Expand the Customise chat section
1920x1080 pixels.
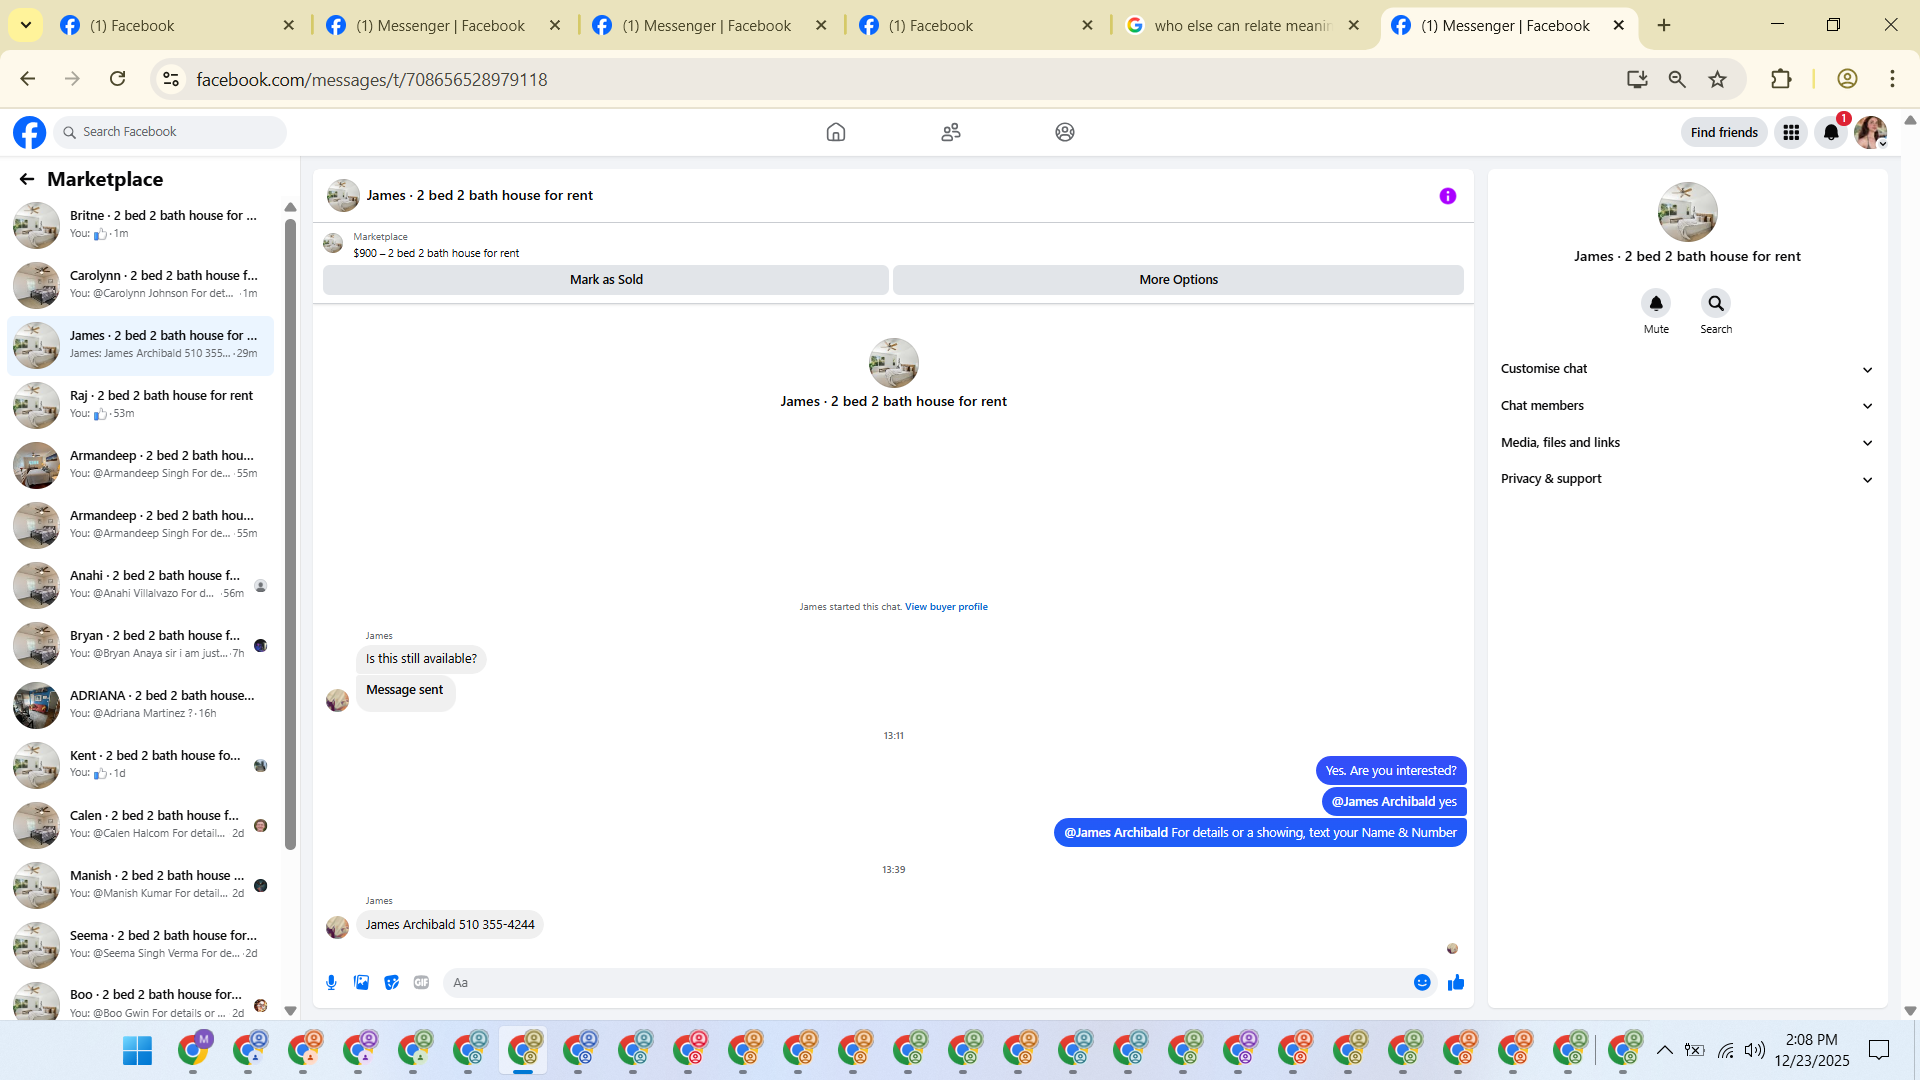(x=1685, y=369)
